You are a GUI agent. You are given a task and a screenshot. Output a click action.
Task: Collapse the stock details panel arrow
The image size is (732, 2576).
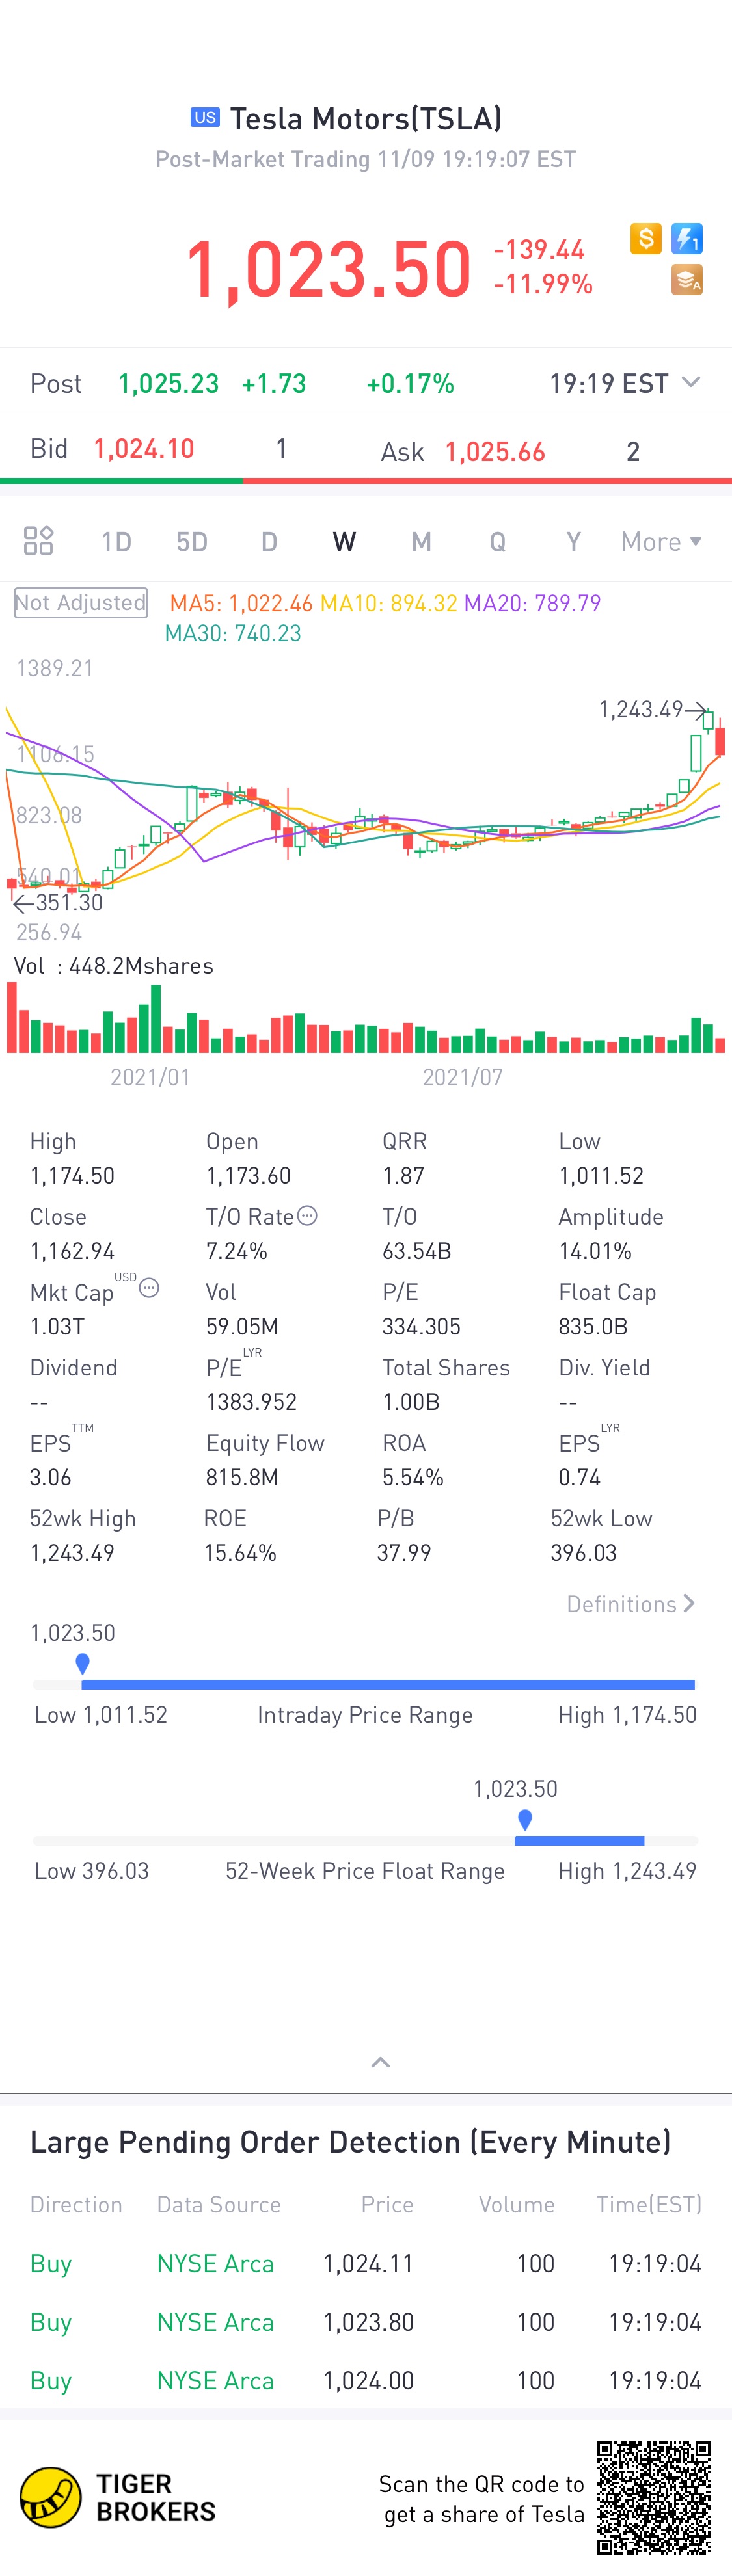tap(380, 2062)
